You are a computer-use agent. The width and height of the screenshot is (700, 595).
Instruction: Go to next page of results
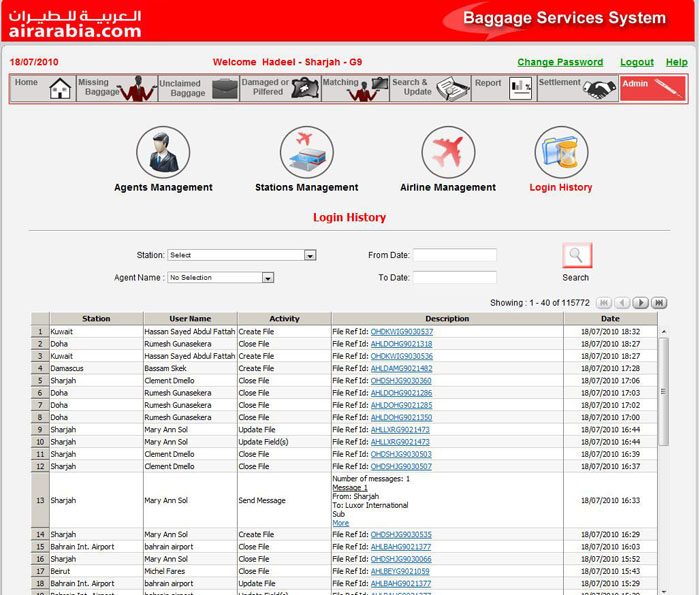pyautogui.click(x=642, y=302)
